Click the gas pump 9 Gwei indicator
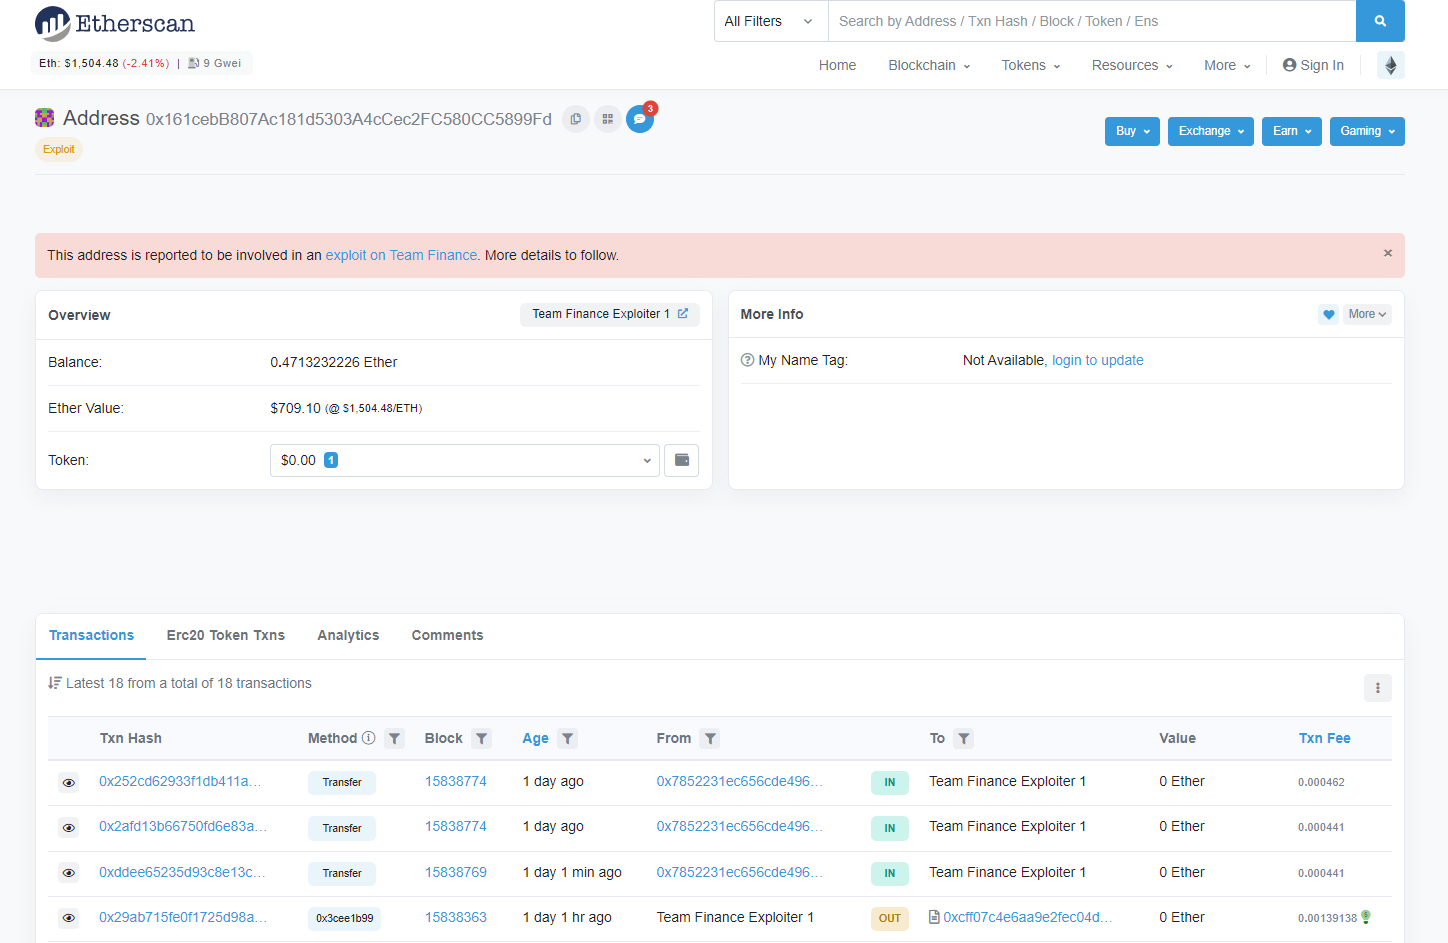1448x943 pixels. coord(214,63)
